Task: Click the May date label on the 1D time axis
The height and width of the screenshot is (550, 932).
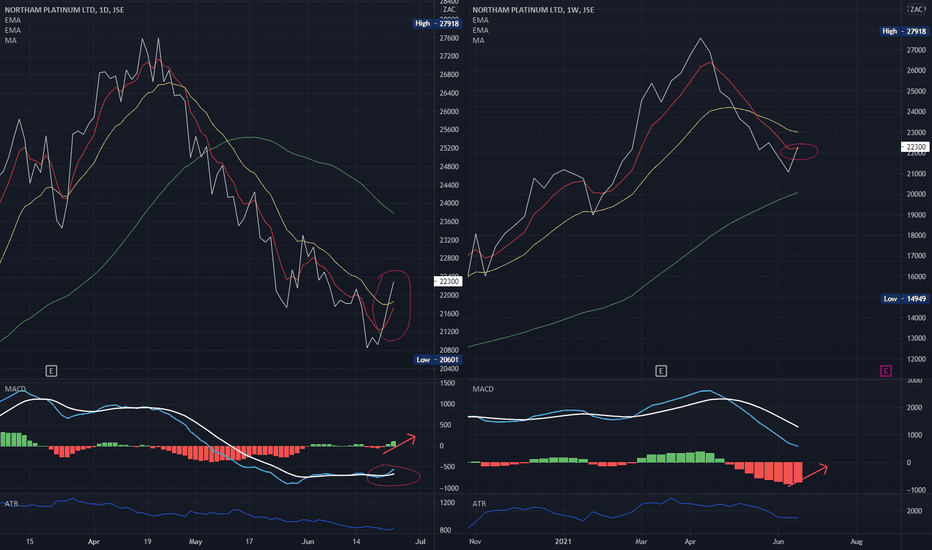Action: tap(196, 542)
